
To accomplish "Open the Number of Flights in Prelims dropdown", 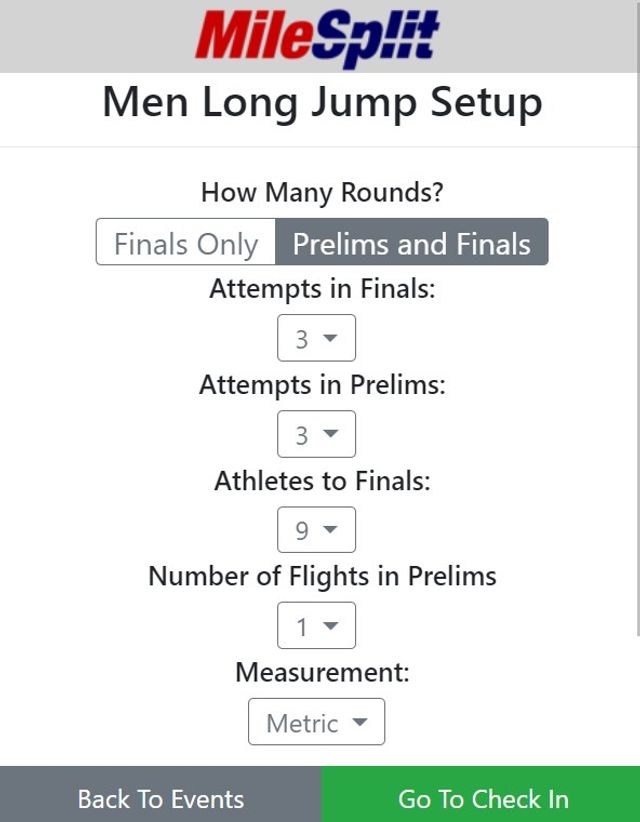I will point(317,625).
